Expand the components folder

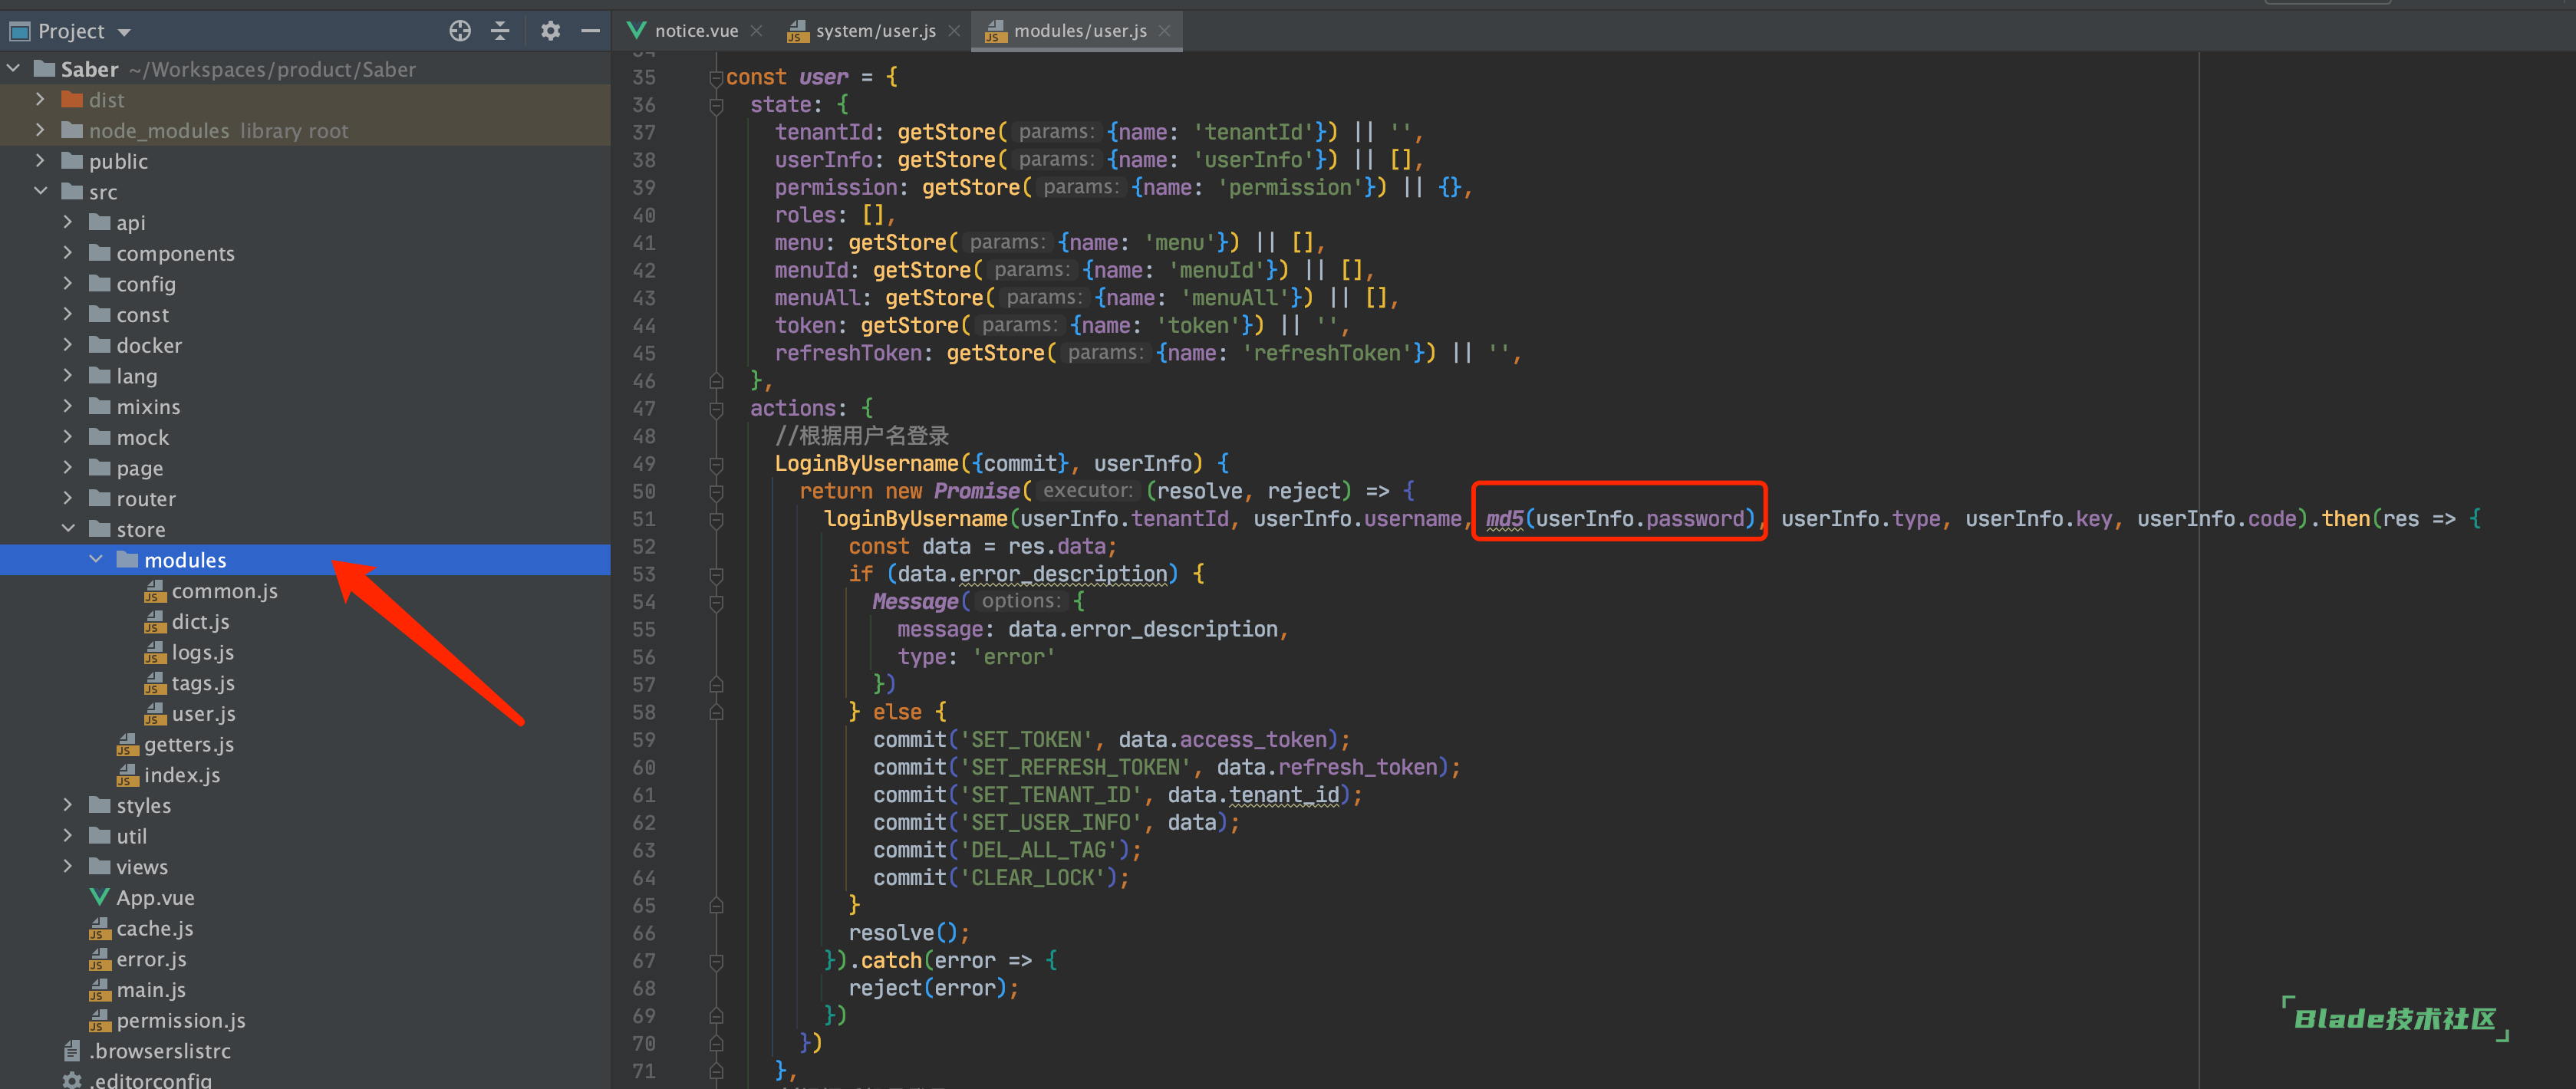pos(68,253)
